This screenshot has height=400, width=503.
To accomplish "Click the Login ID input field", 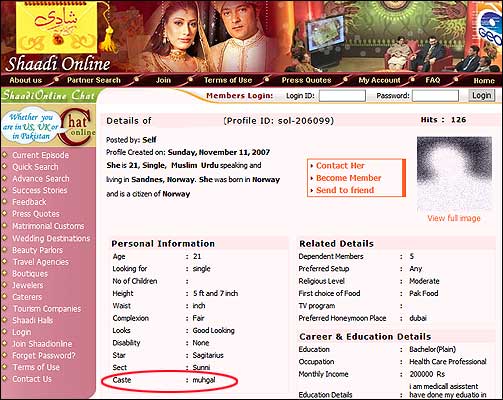I will pyautogui.click(x=342, y=96).
